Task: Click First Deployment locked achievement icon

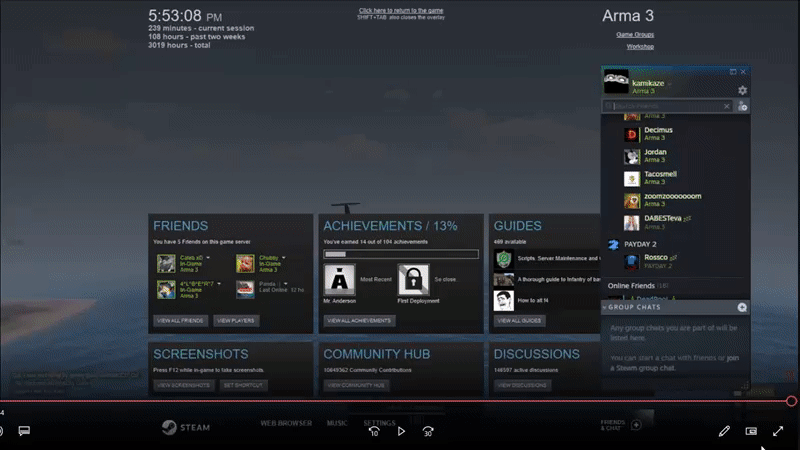Action: tap(413, 280)
